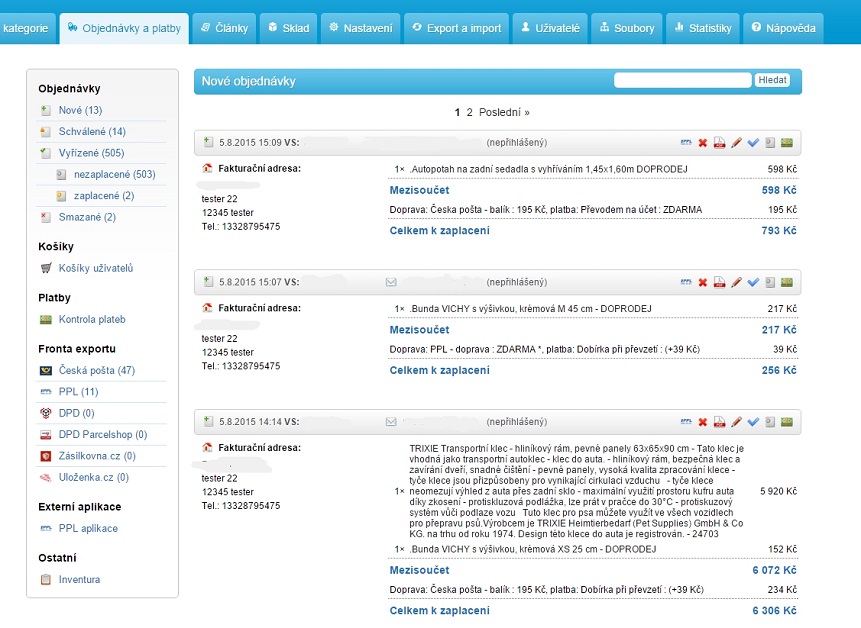The width and height of the screenshot is (861, 628).
Task: Go to page 2 of orders
Action: [469, 112]
